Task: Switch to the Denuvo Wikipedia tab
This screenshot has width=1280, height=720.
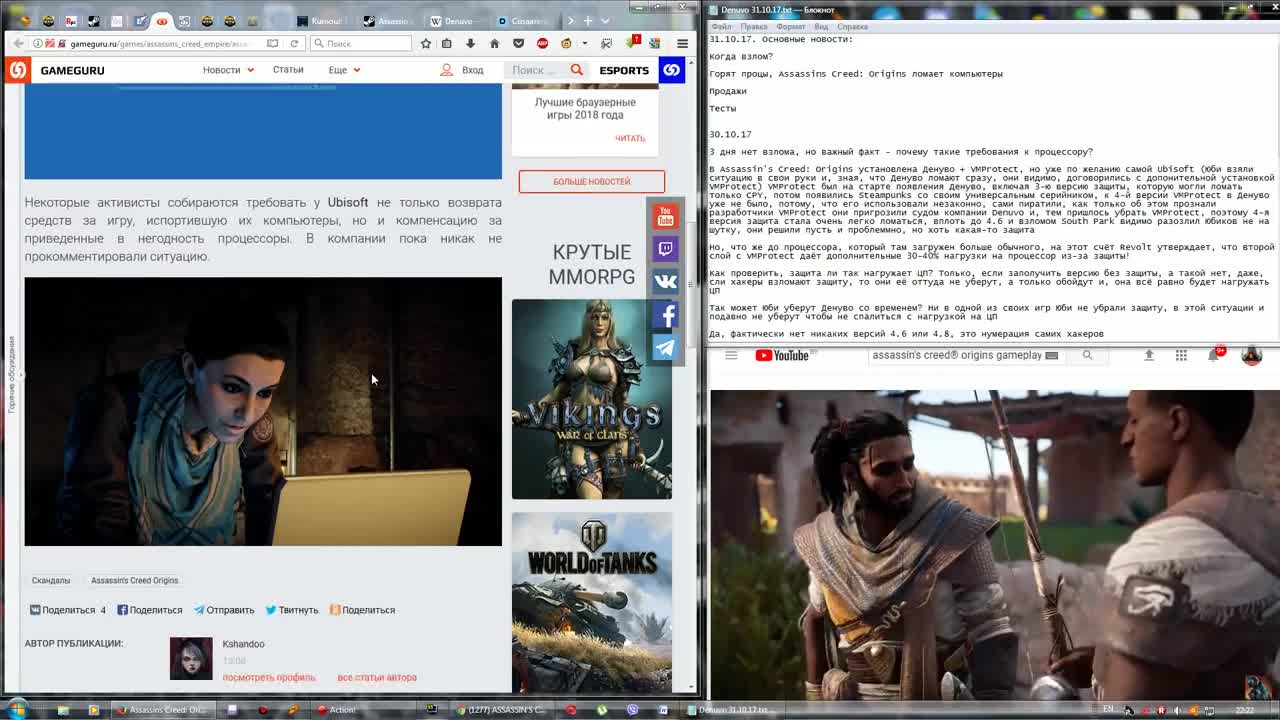Action: coord(458,21)
